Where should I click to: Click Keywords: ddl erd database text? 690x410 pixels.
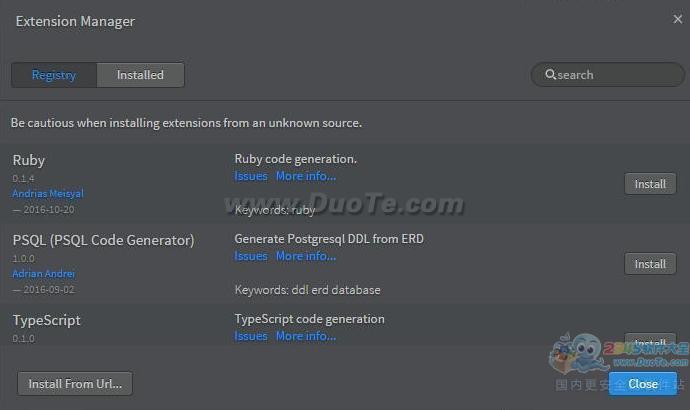[308, 290]
